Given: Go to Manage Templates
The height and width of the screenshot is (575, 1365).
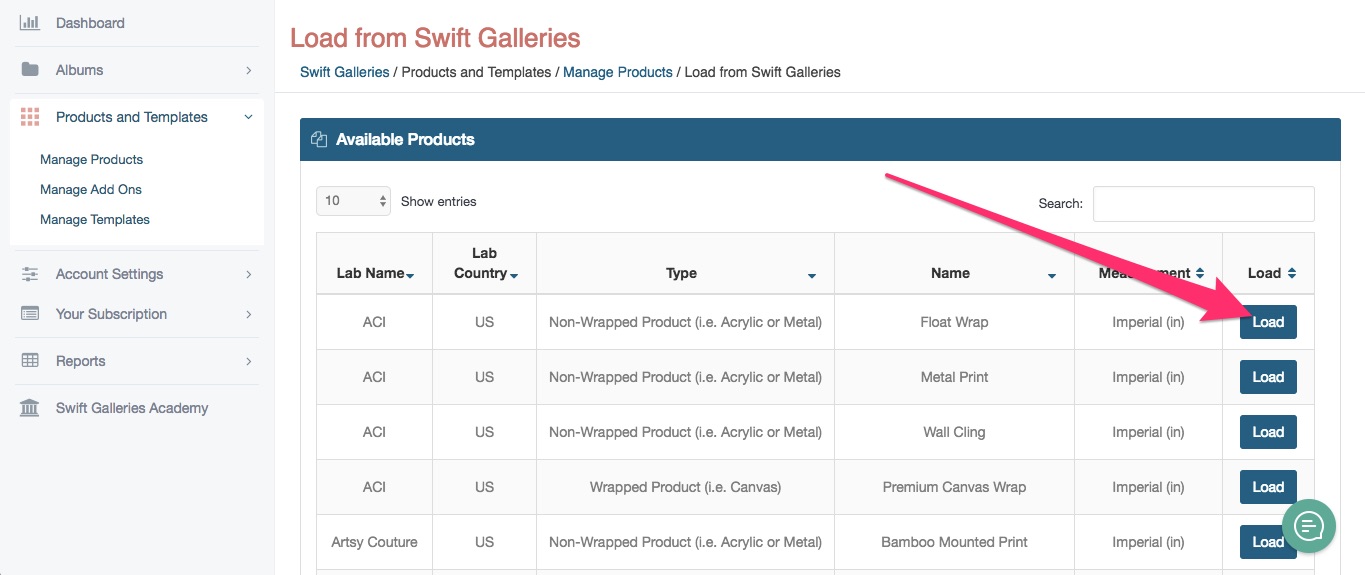Looking at the screenshot, I should pyautogui.click(x=95, y=219).
